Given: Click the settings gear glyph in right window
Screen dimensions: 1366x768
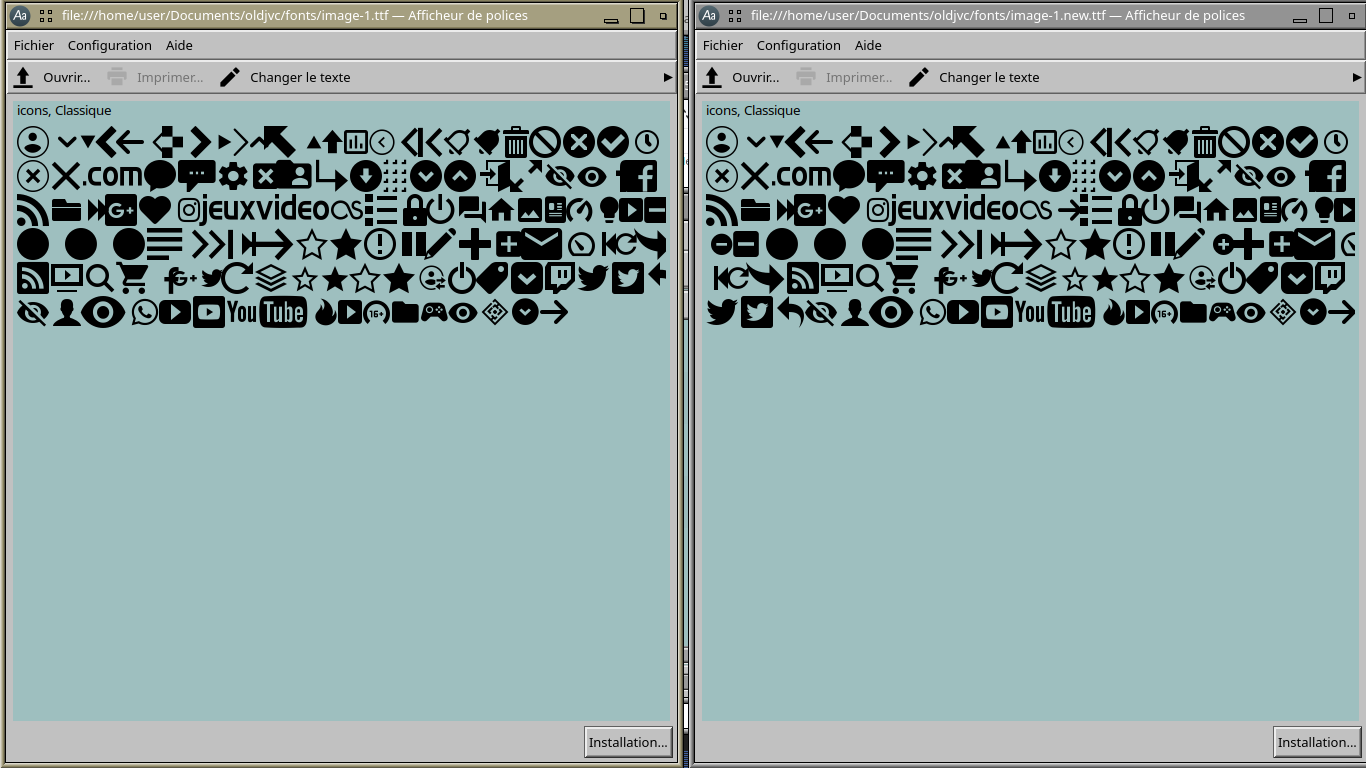Looking at the screenshot, I should [921, 177].
